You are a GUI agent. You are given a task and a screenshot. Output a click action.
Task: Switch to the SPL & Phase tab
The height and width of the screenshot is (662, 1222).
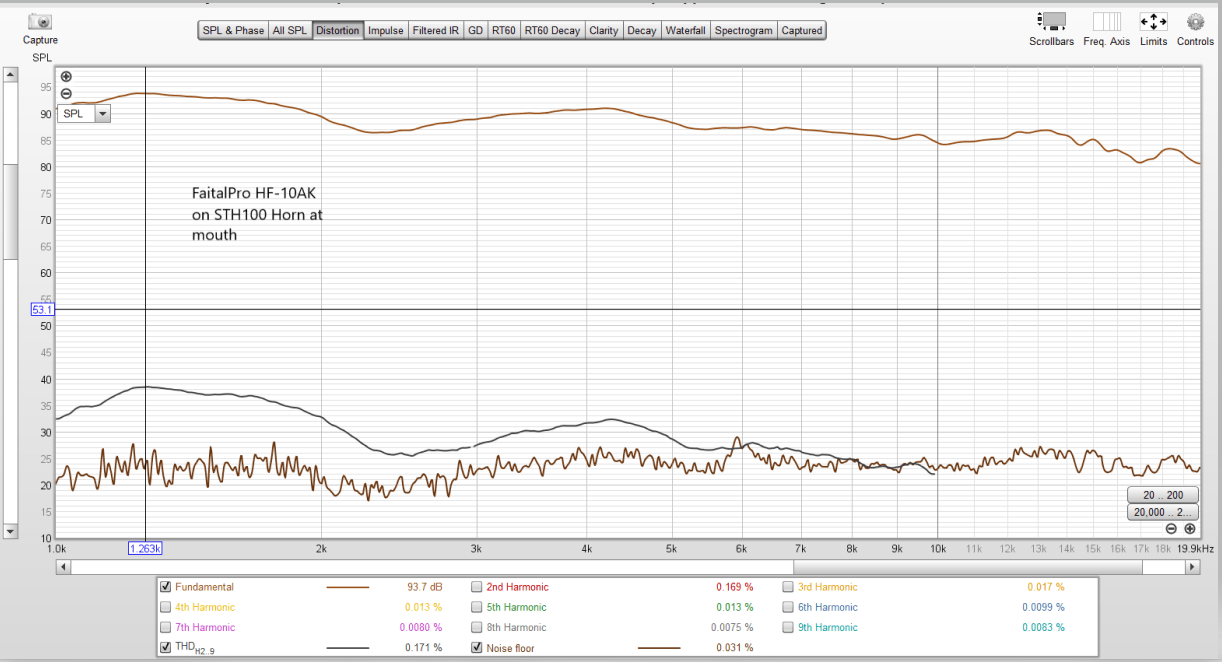(x=233, y=31)
